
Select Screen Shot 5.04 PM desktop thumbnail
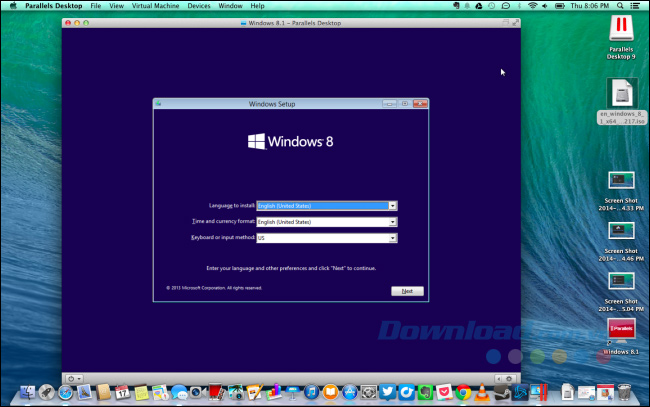621,281
